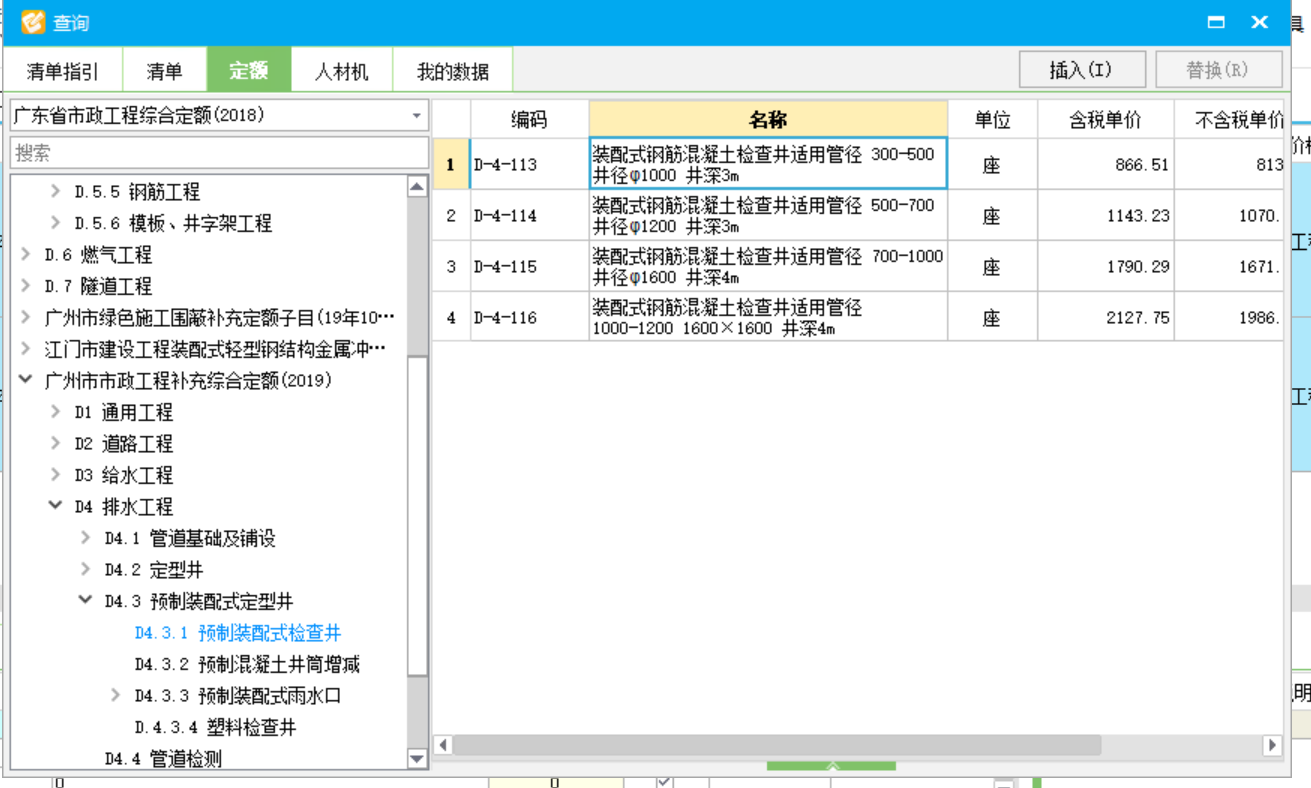Select code cell D-4-114
1311x788 pixels.
(x=529, y=215)
